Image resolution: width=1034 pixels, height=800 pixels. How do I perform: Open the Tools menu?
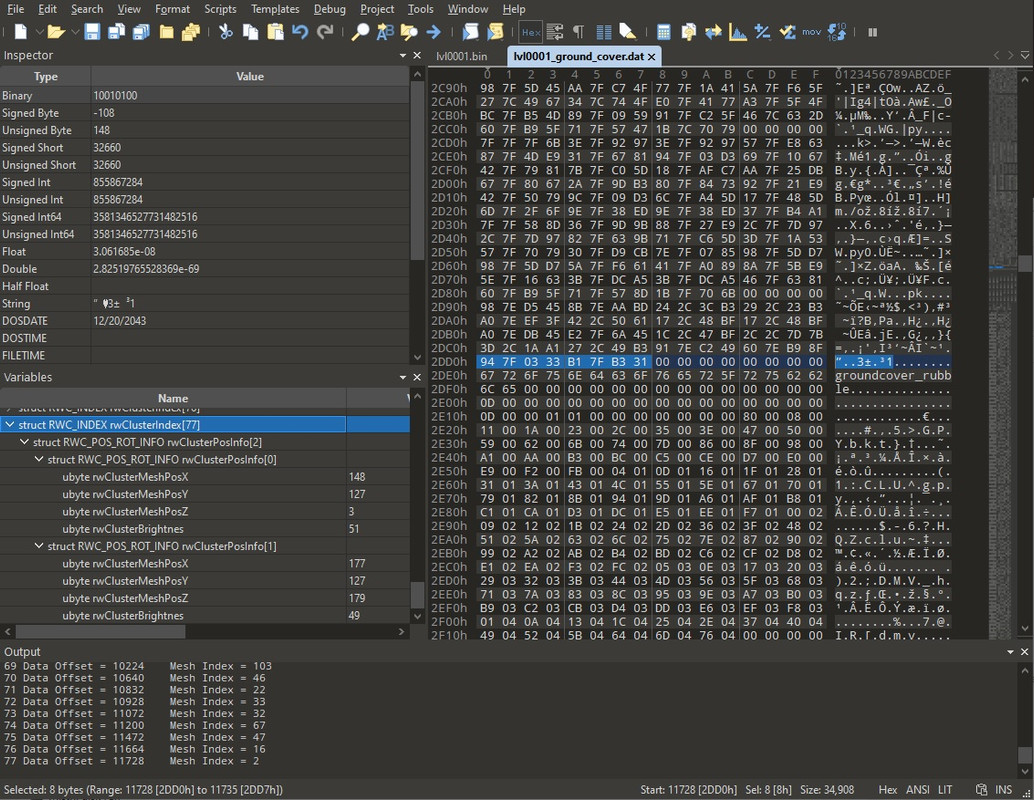click(420, 9)
